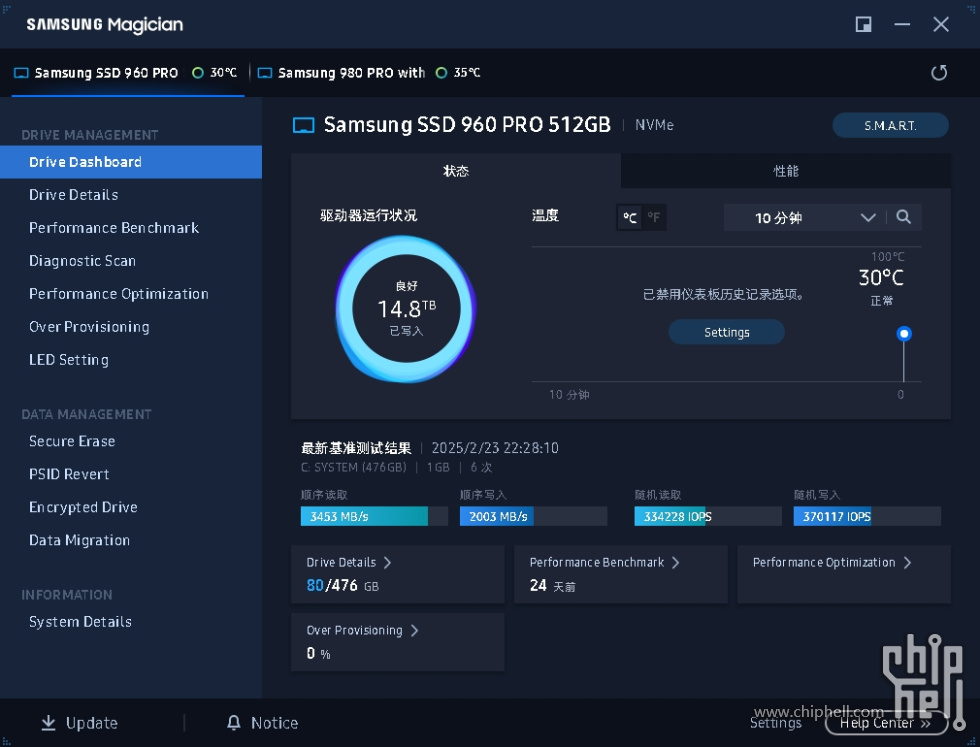Click the 35℃ status ring on the 980 PRO tab
This screenshot has height=747, width=980.
pyautogui.click(x=441, y=73)
